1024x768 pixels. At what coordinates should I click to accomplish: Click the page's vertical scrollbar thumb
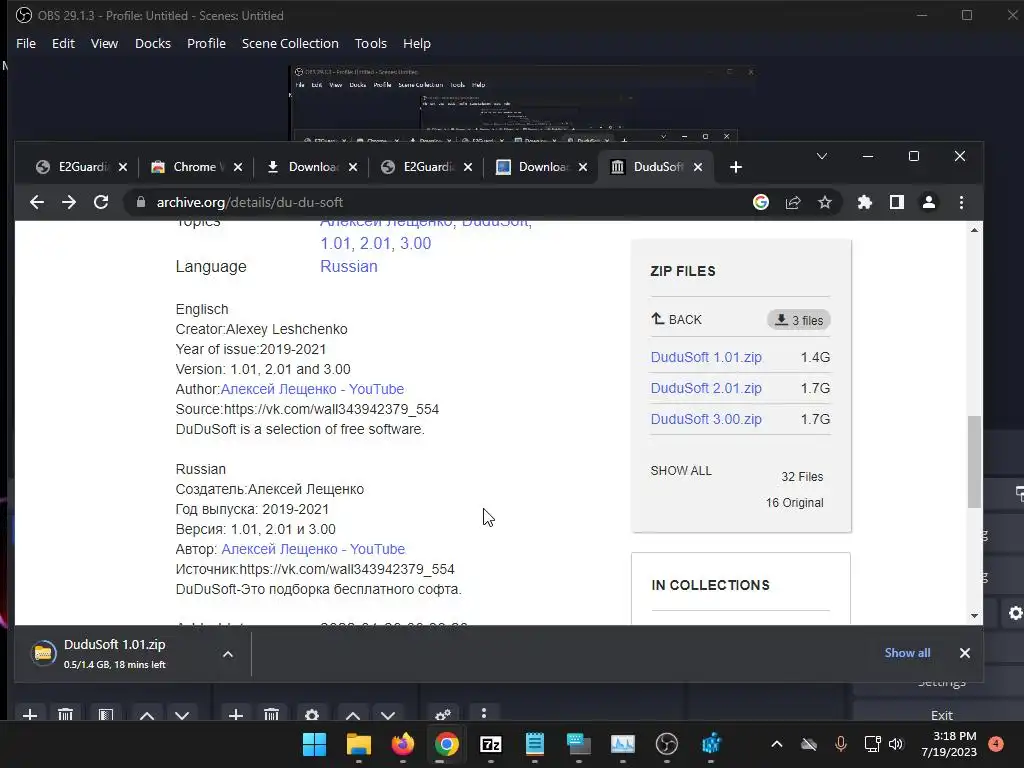click(974, 461)
